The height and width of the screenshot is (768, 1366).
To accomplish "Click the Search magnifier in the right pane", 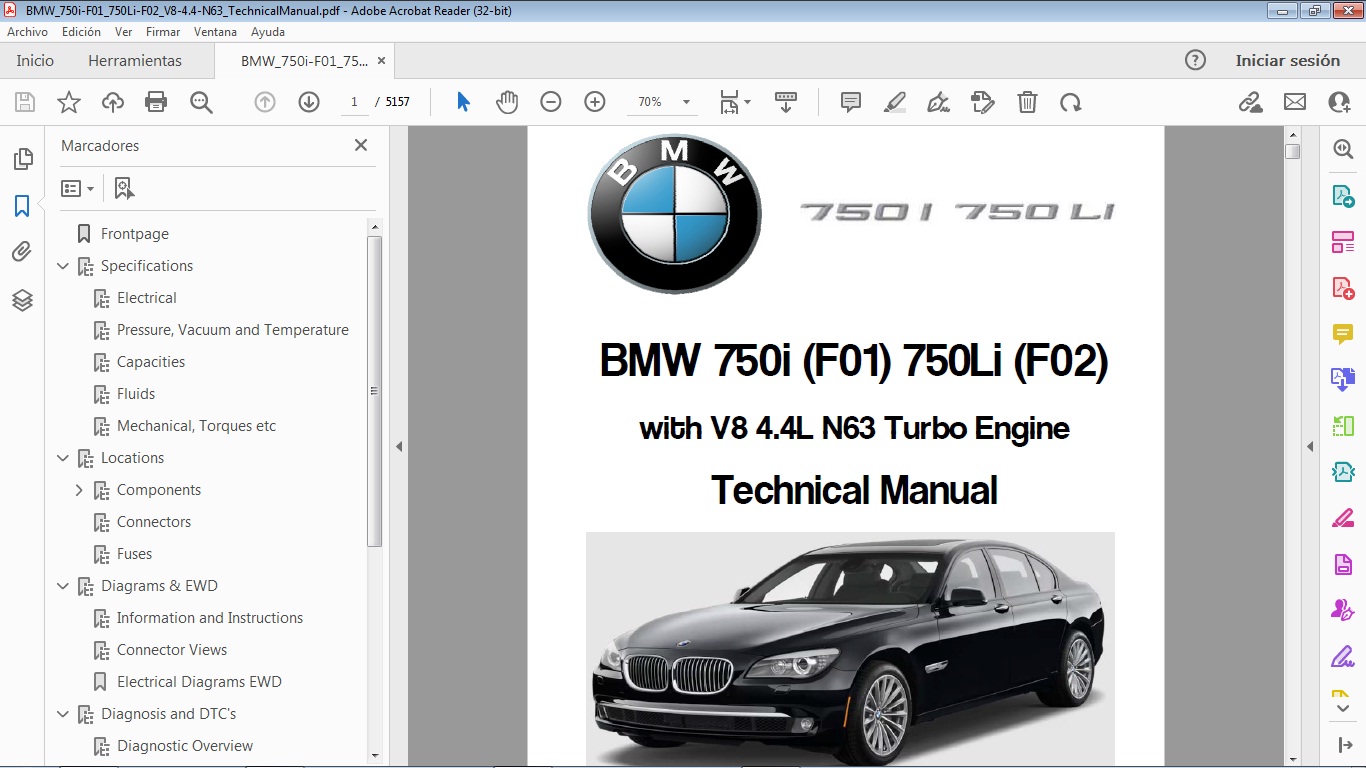I will tap(1342, 148).
